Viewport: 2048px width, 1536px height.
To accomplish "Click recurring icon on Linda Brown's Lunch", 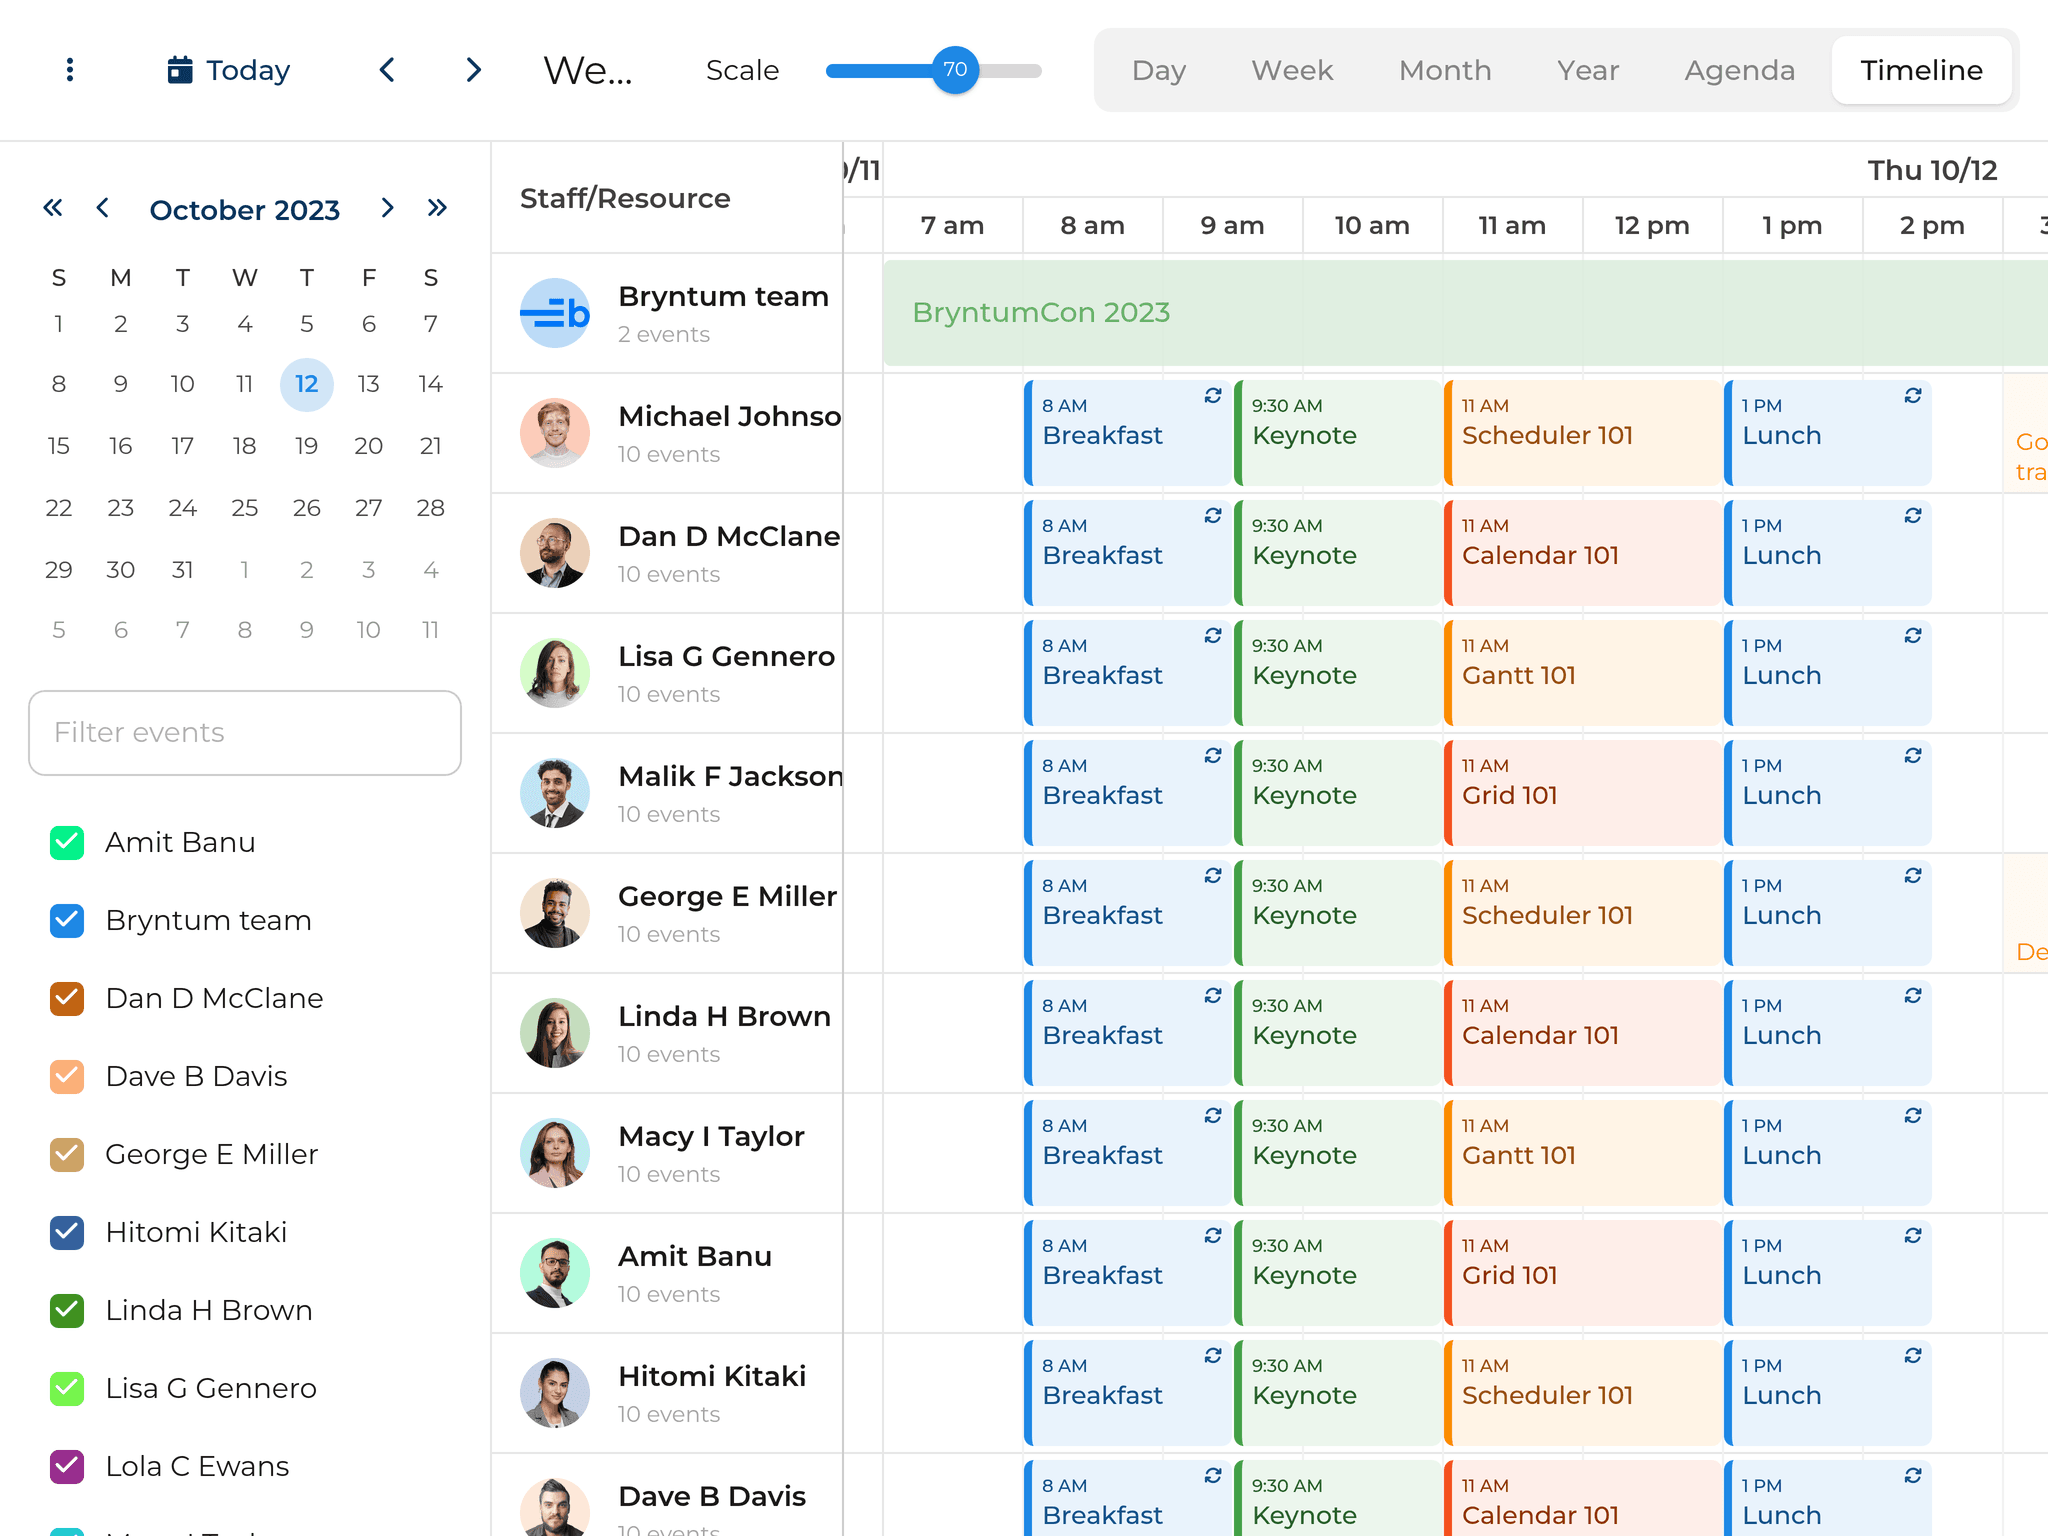I will 1913,996.
